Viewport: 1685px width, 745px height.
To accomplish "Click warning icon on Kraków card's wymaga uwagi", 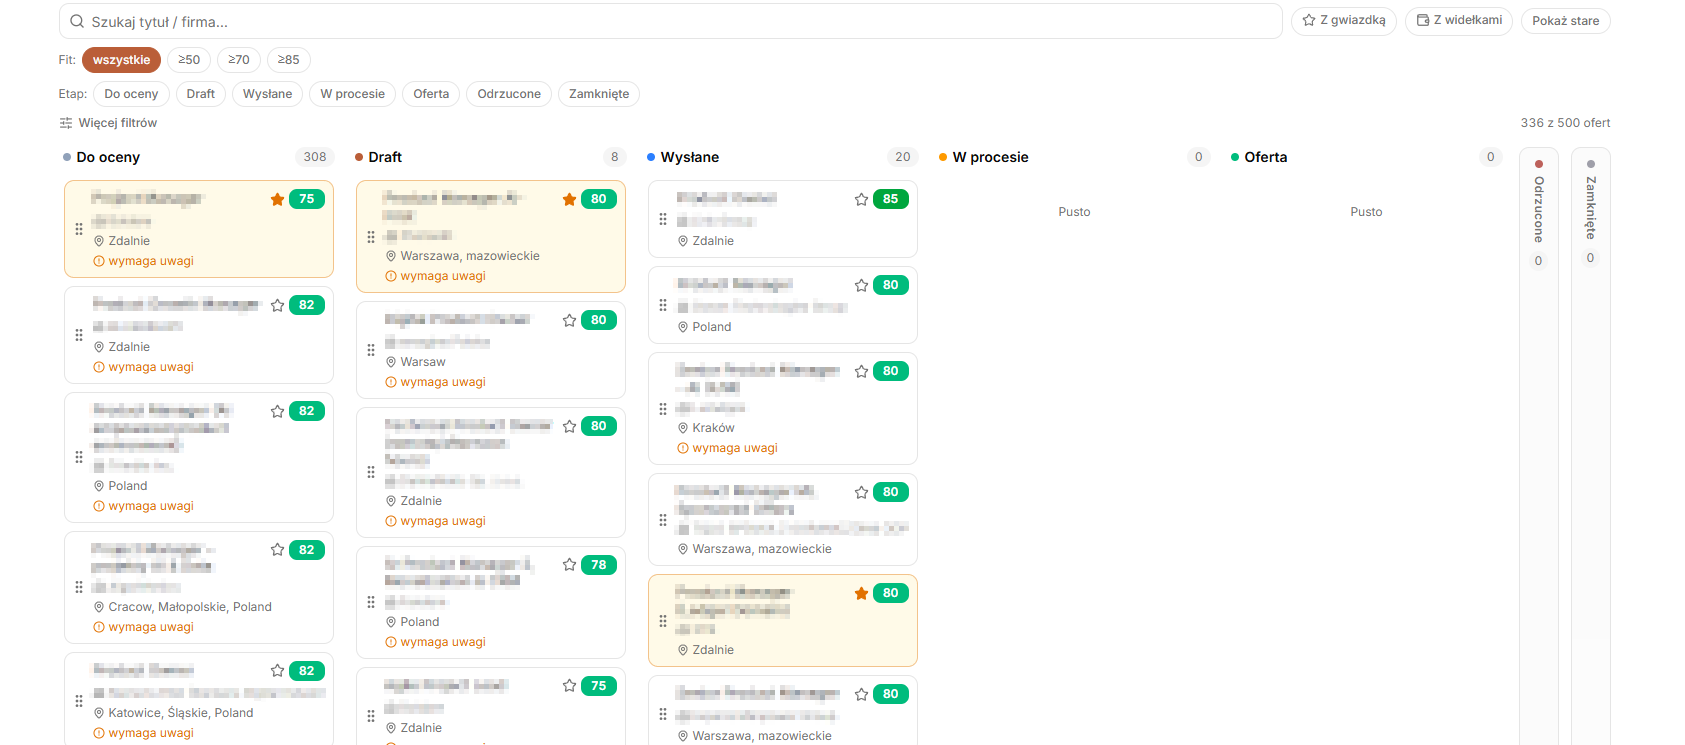I will (683, 448).
